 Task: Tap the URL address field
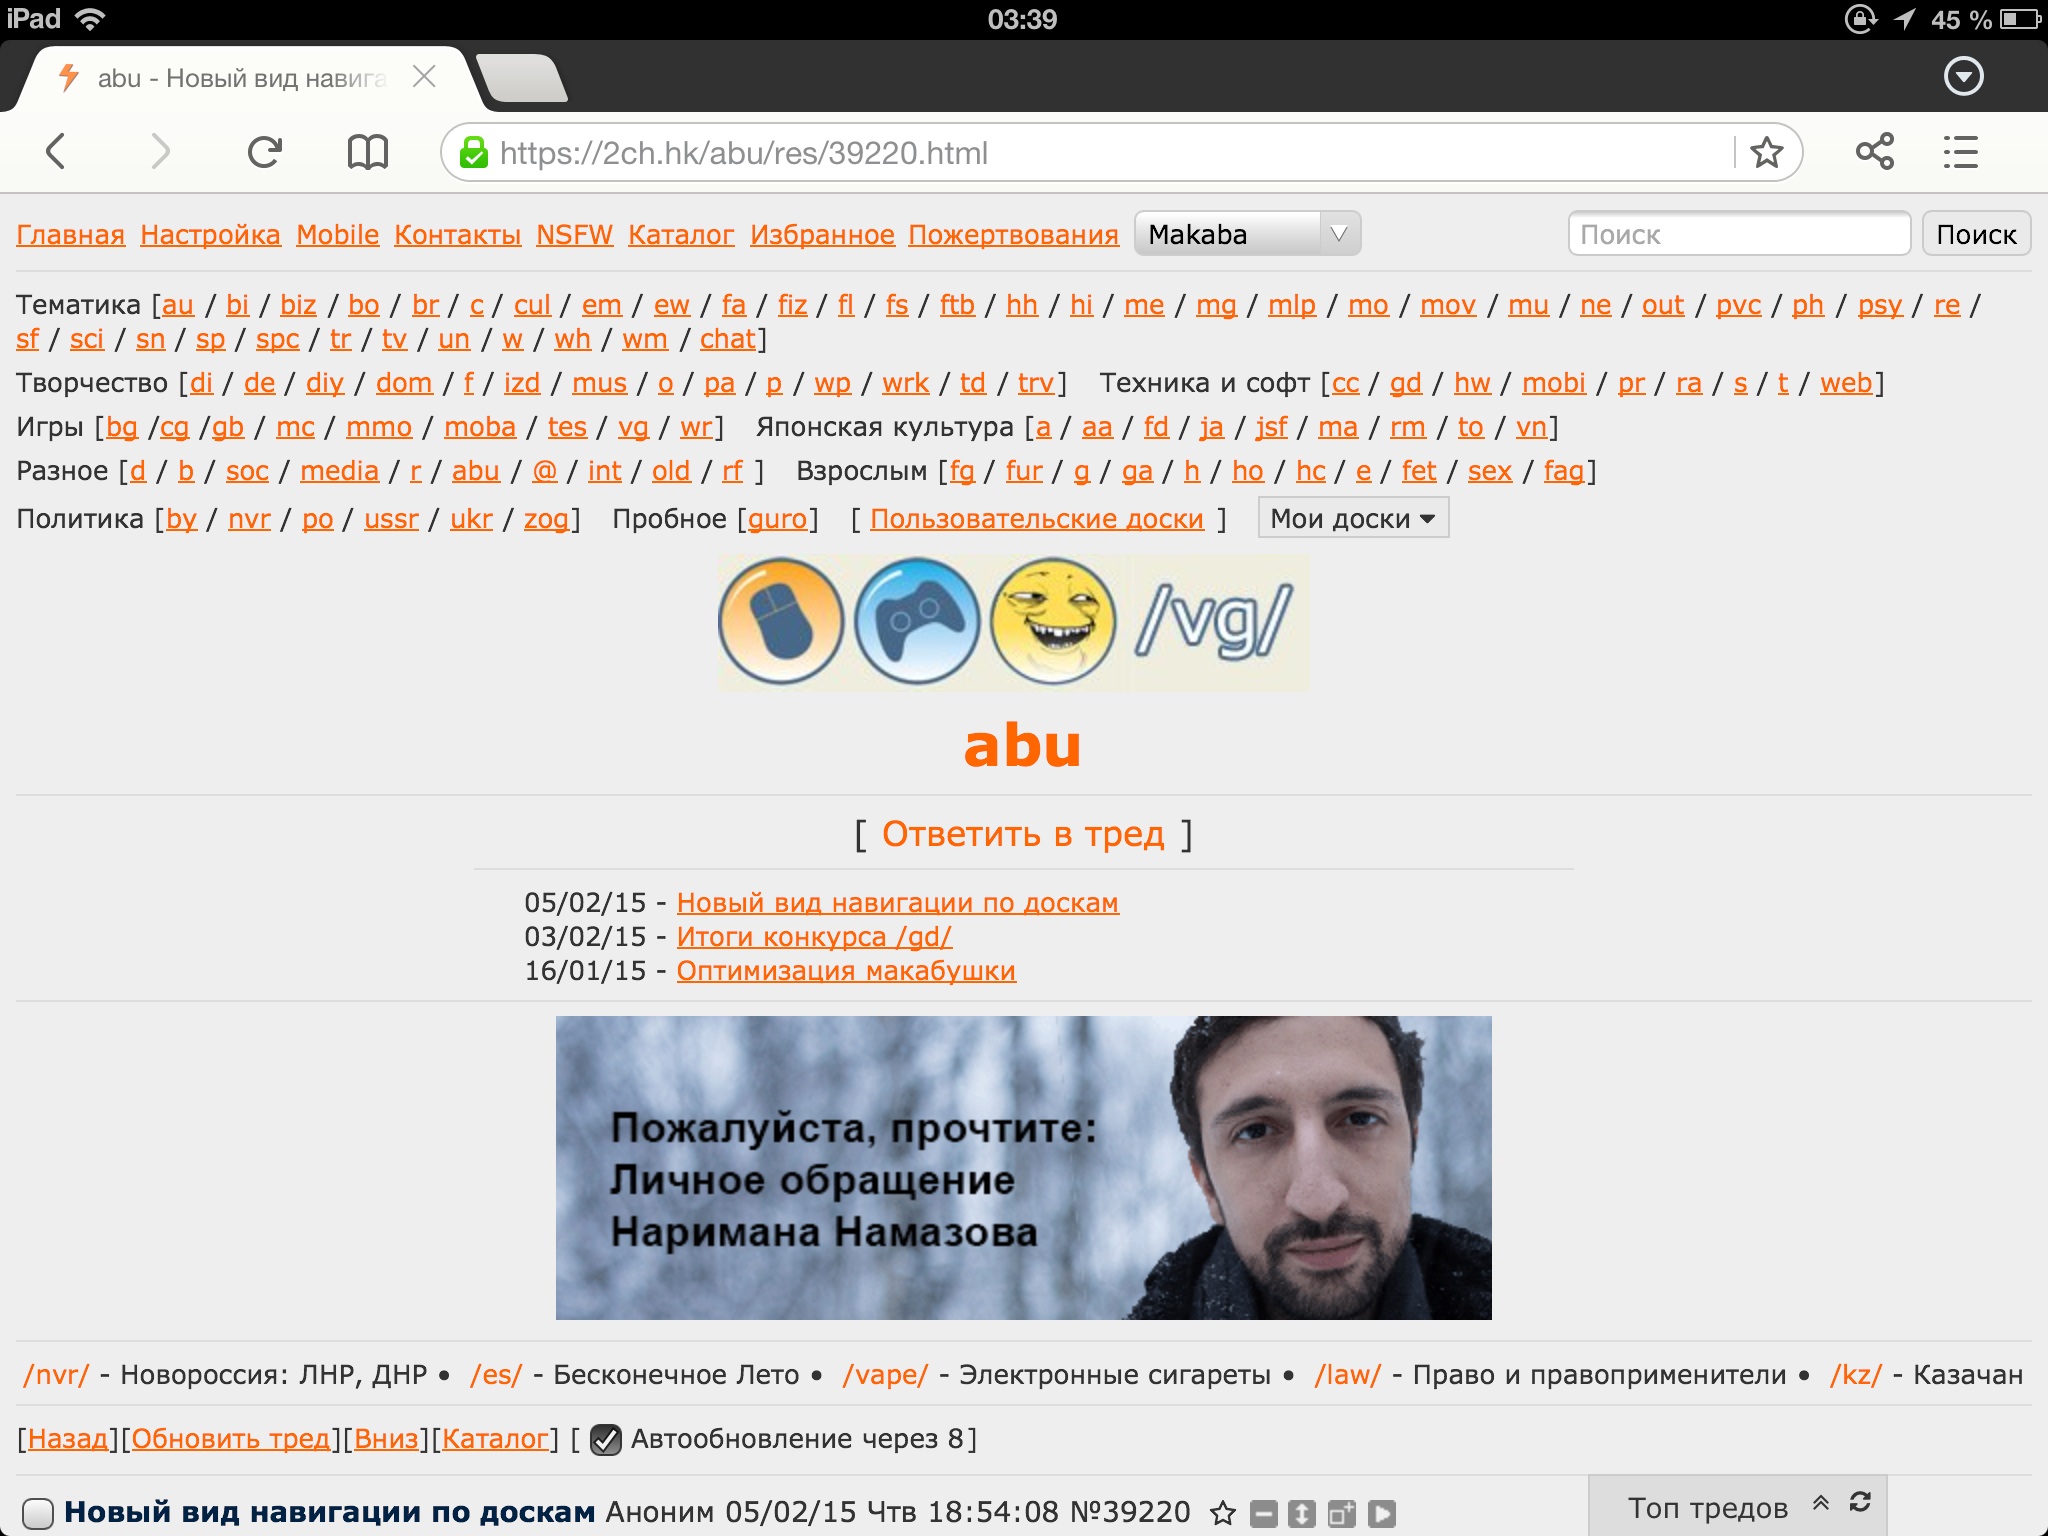click(x=1110, y=153)
